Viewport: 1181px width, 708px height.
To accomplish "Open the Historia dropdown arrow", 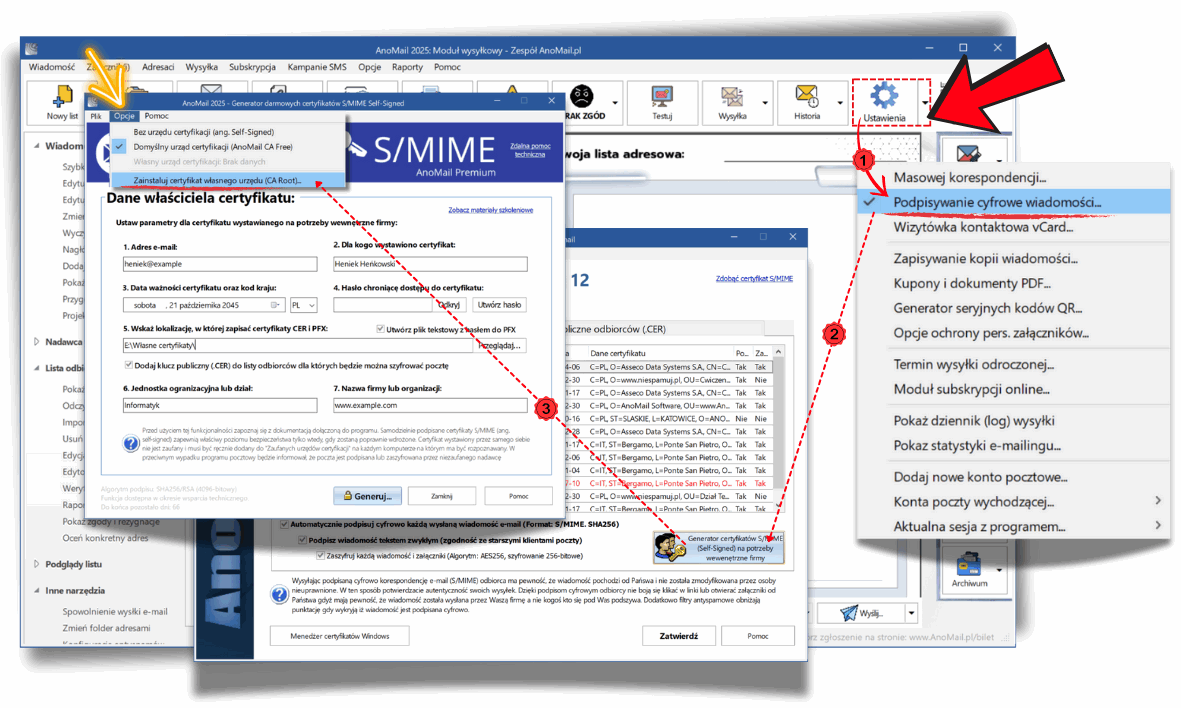I will coord(841,102).
